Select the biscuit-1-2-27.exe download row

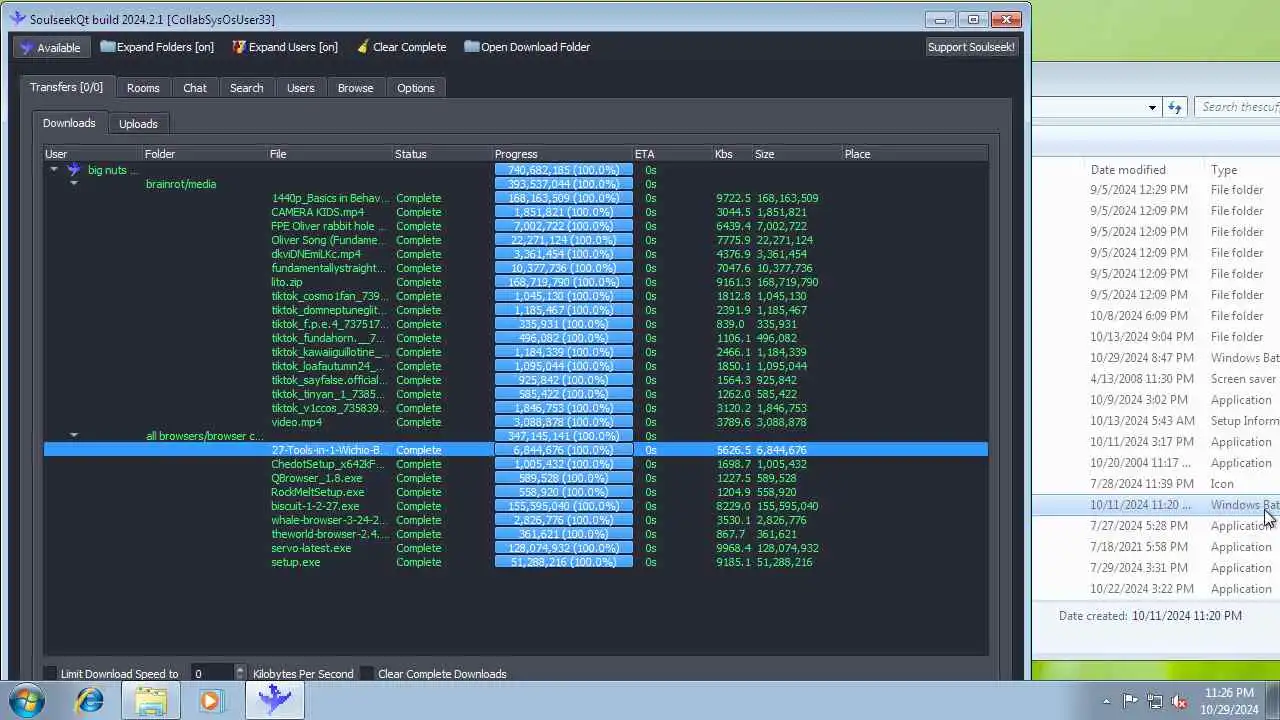tap(516, 506)
